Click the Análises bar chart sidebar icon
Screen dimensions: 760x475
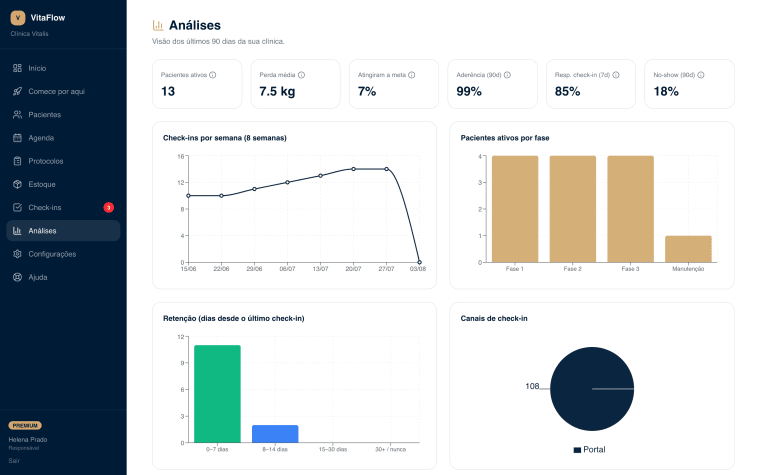[17, 231]
